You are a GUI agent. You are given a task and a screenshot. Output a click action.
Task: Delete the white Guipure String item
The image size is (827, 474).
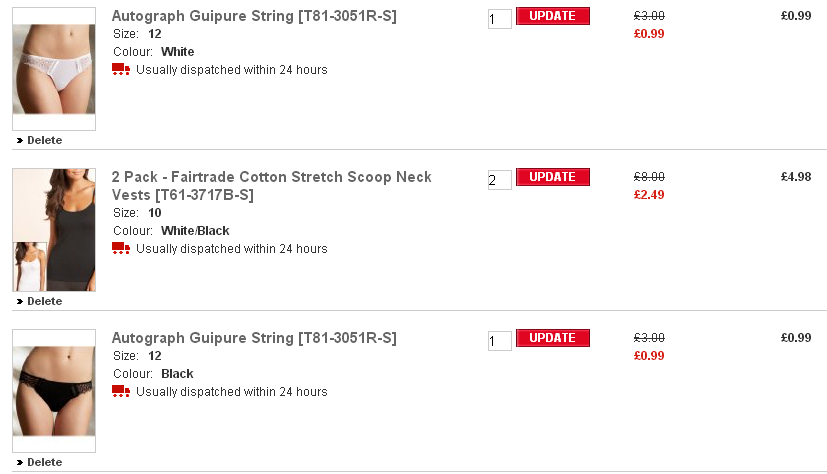(43, 140)
